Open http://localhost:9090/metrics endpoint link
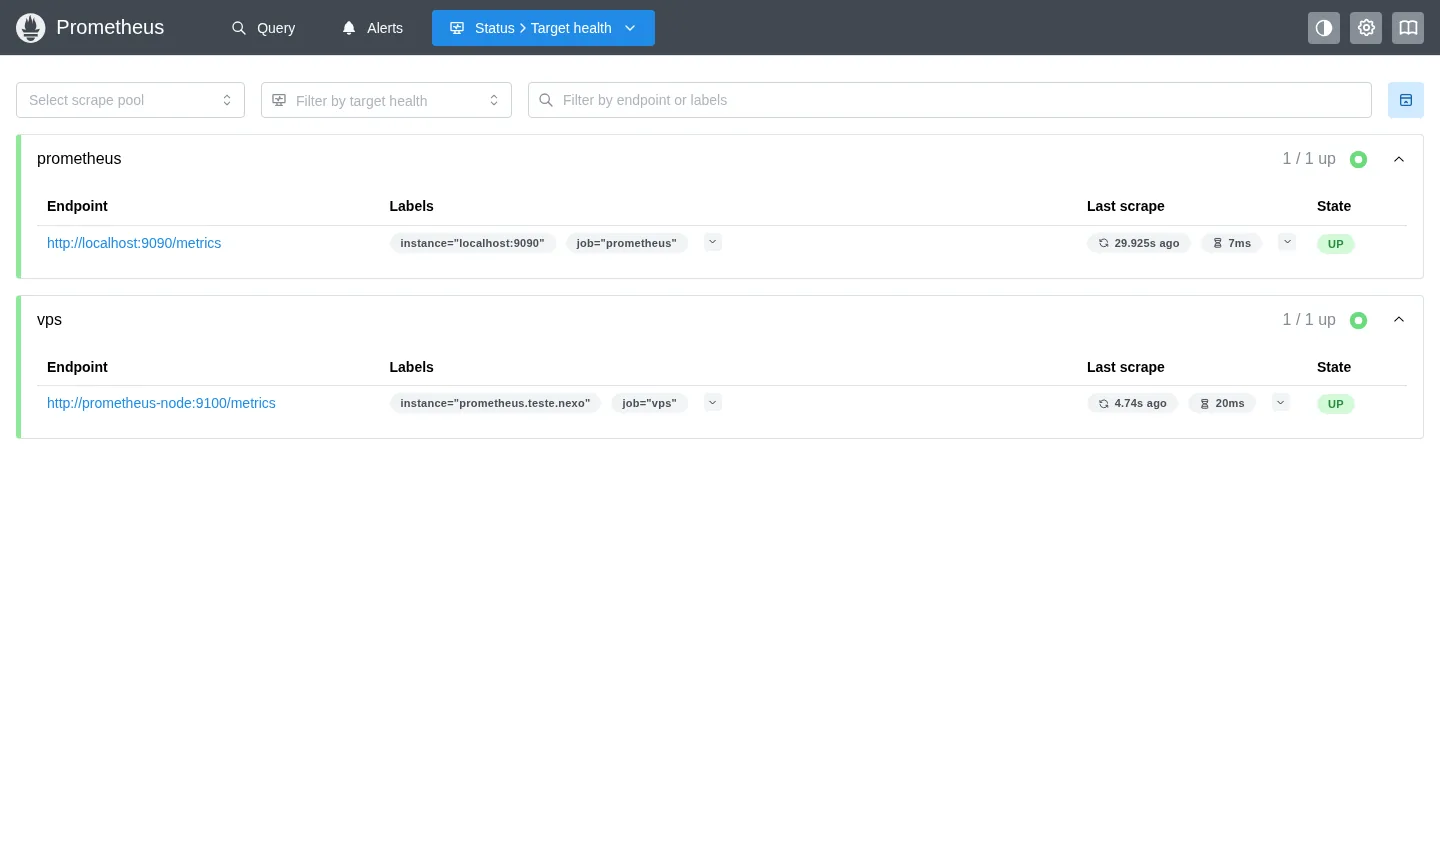Screen dimensions: 1440x860 click(134, 243)
